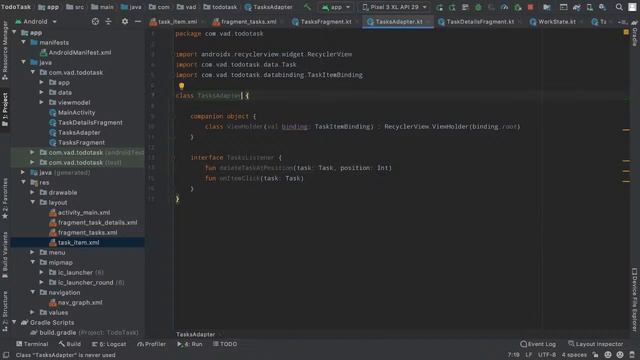Viewport: 640px width, 360px height.
Task: Click the Rerun app icon in toolbar
Action: pyautogui.click(x=439, y=7)
